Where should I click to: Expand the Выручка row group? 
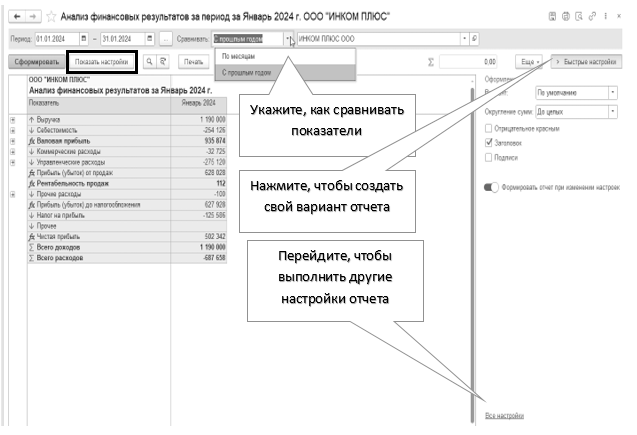[x=13, y=120]
